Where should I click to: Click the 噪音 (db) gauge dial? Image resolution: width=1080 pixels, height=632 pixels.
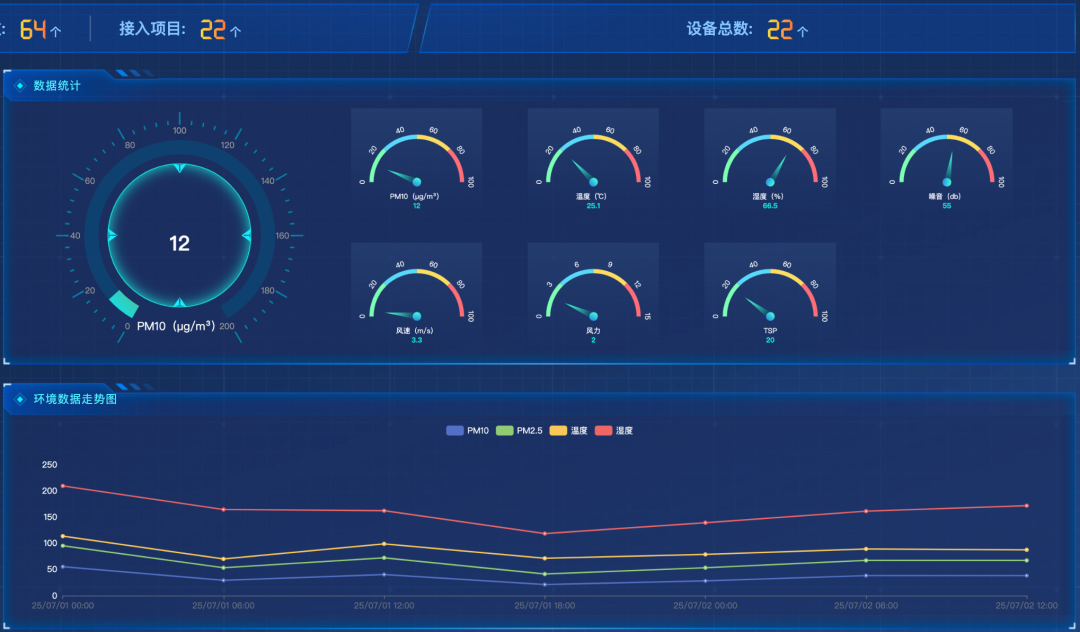[x=946, y=159]
